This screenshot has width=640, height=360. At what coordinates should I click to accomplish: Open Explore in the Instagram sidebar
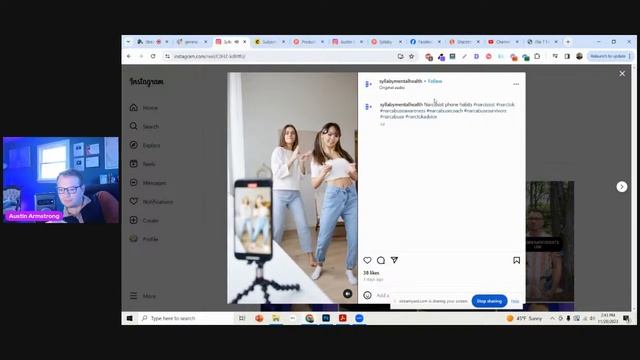tap(145, 145)
